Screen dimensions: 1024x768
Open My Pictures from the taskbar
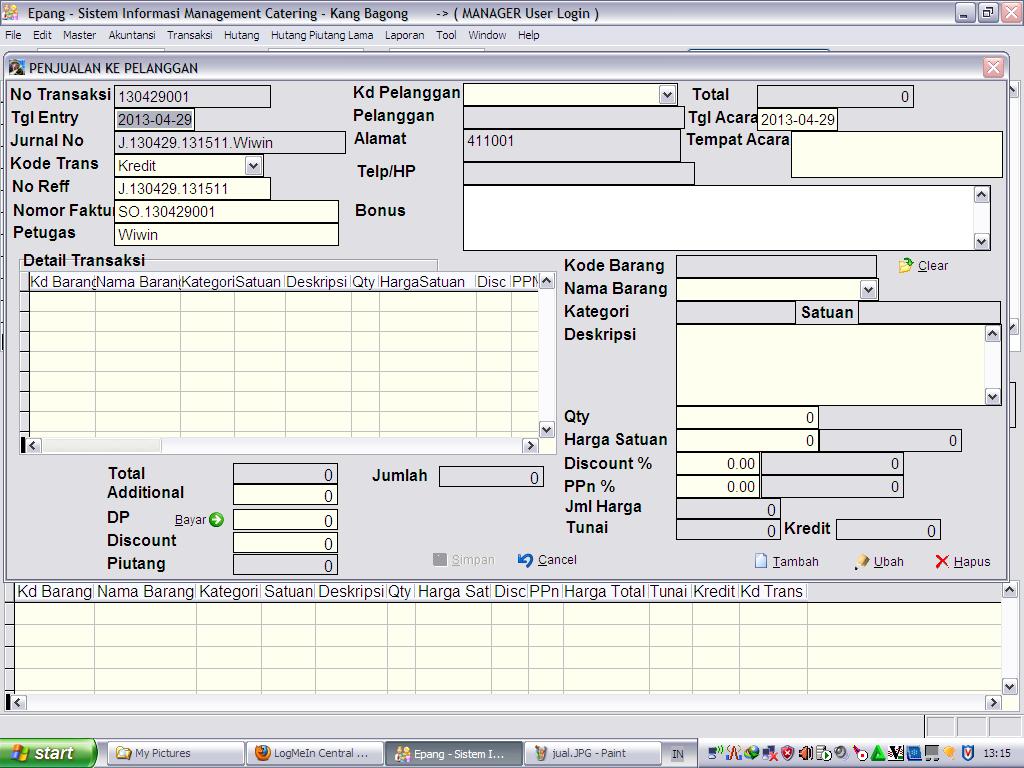pyautogui.click(x=175, y=753)
